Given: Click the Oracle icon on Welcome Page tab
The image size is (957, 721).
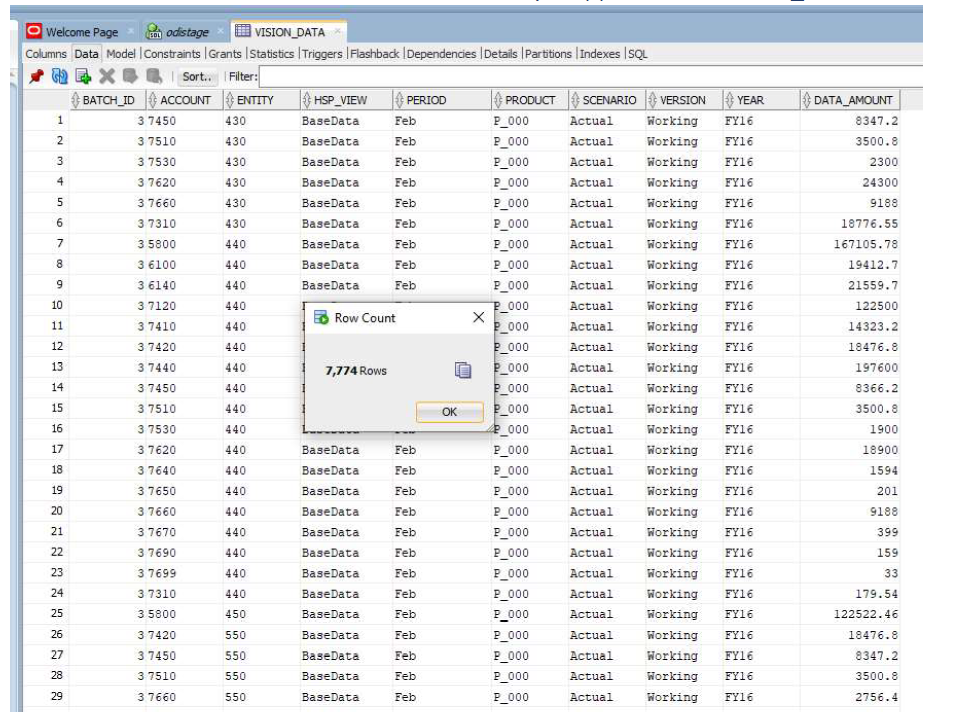Looking at the screenshot, I should click(36, 30).
